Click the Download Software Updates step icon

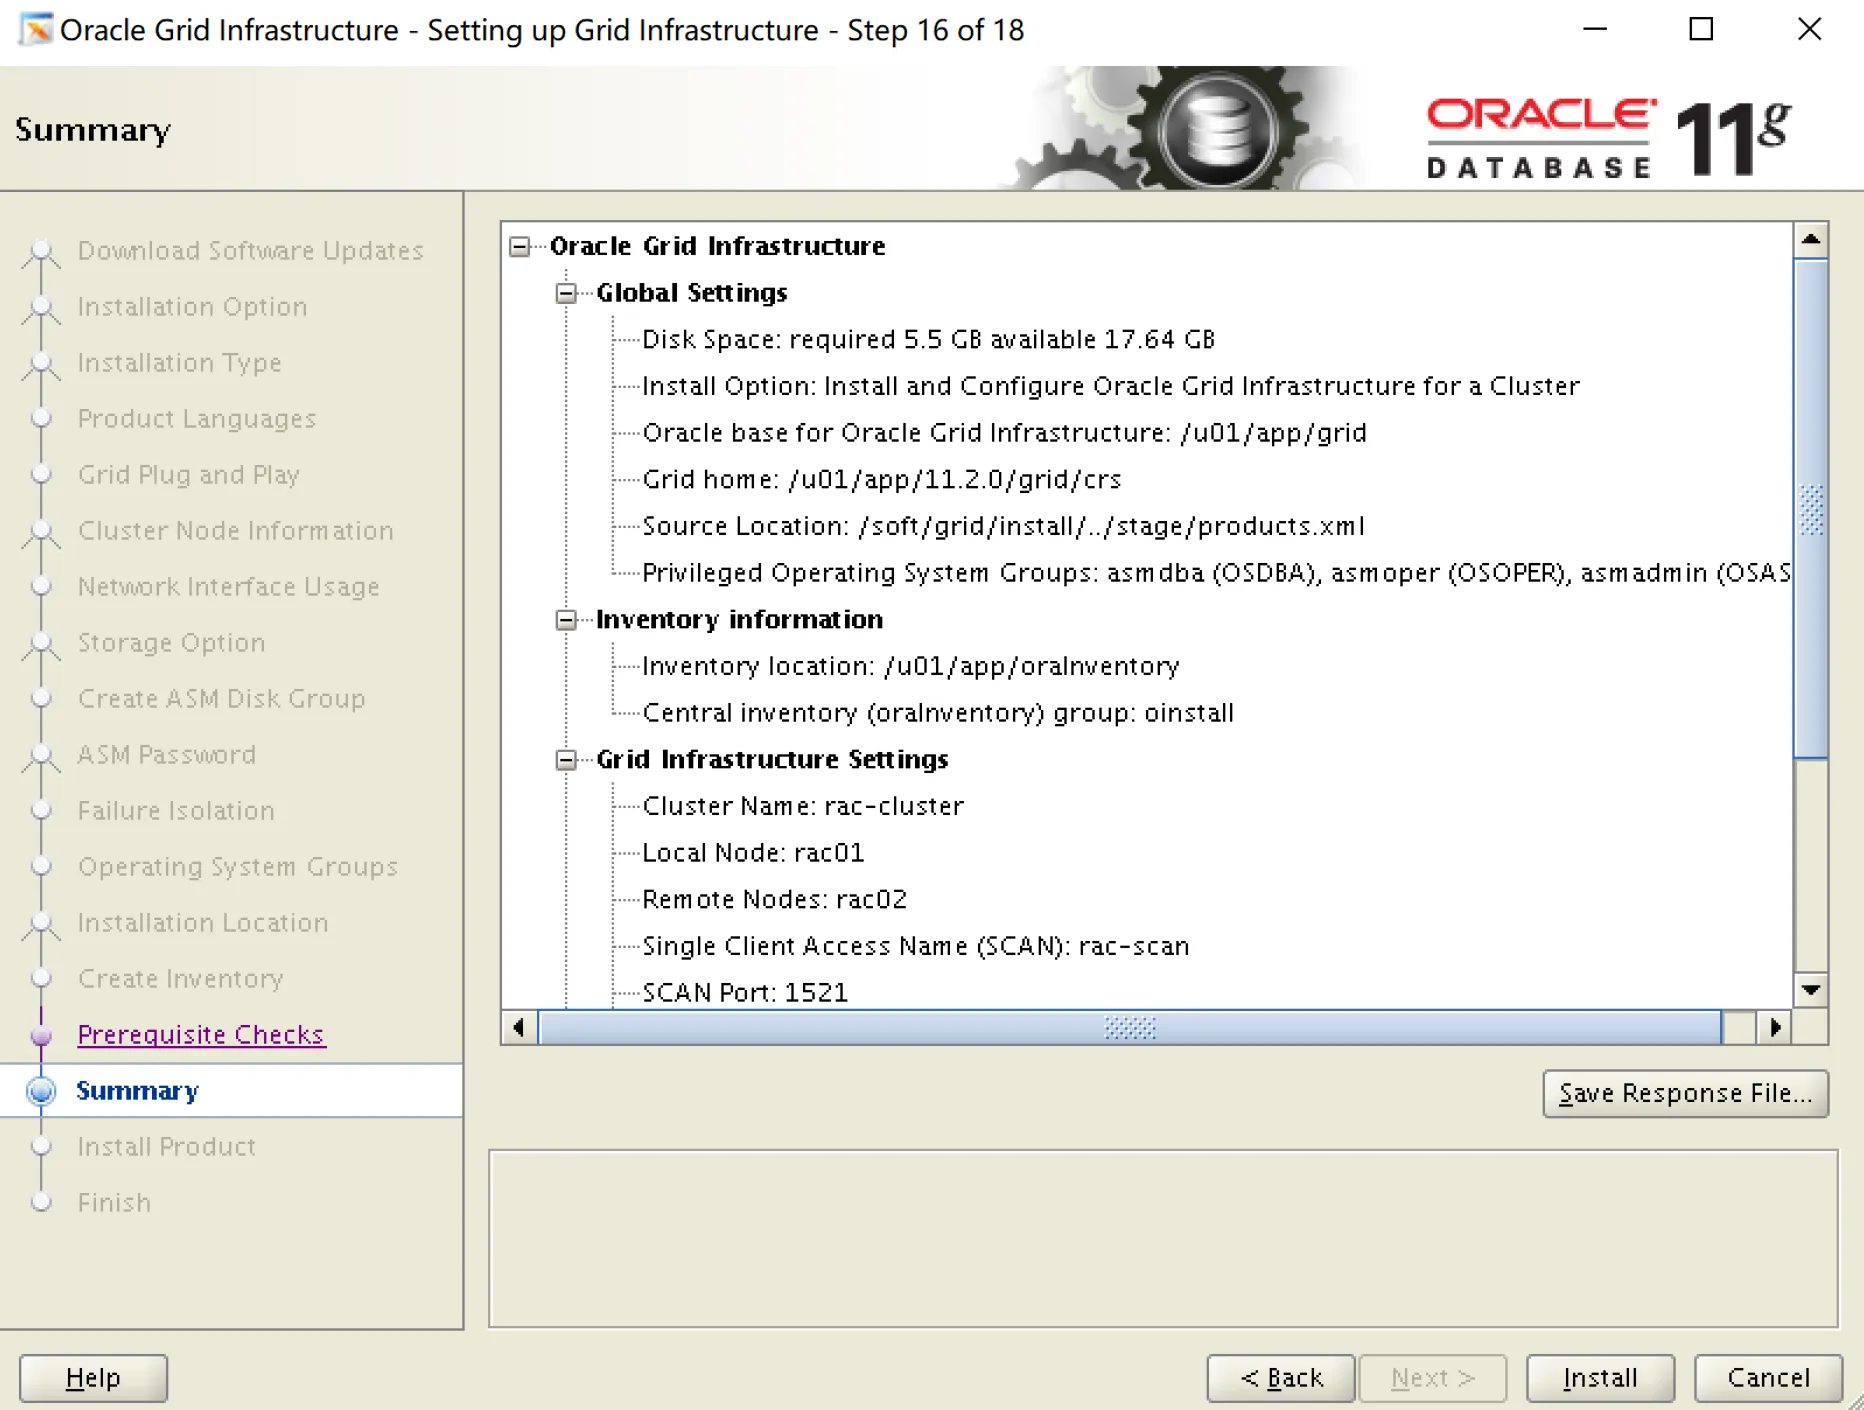pyautogui.click(x=41, y=251)
